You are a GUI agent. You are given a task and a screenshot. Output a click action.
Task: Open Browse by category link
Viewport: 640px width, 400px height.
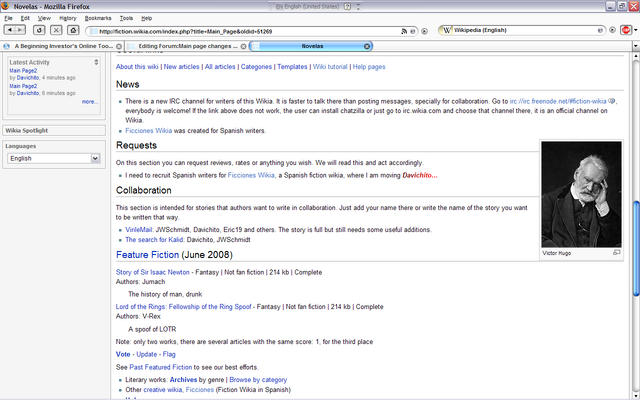258,380
